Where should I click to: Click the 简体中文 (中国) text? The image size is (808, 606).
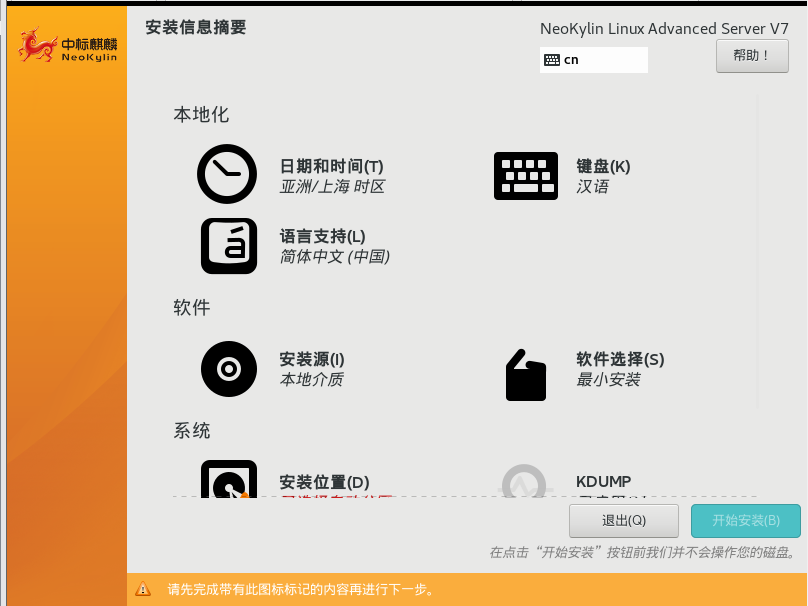pos(335,257)
